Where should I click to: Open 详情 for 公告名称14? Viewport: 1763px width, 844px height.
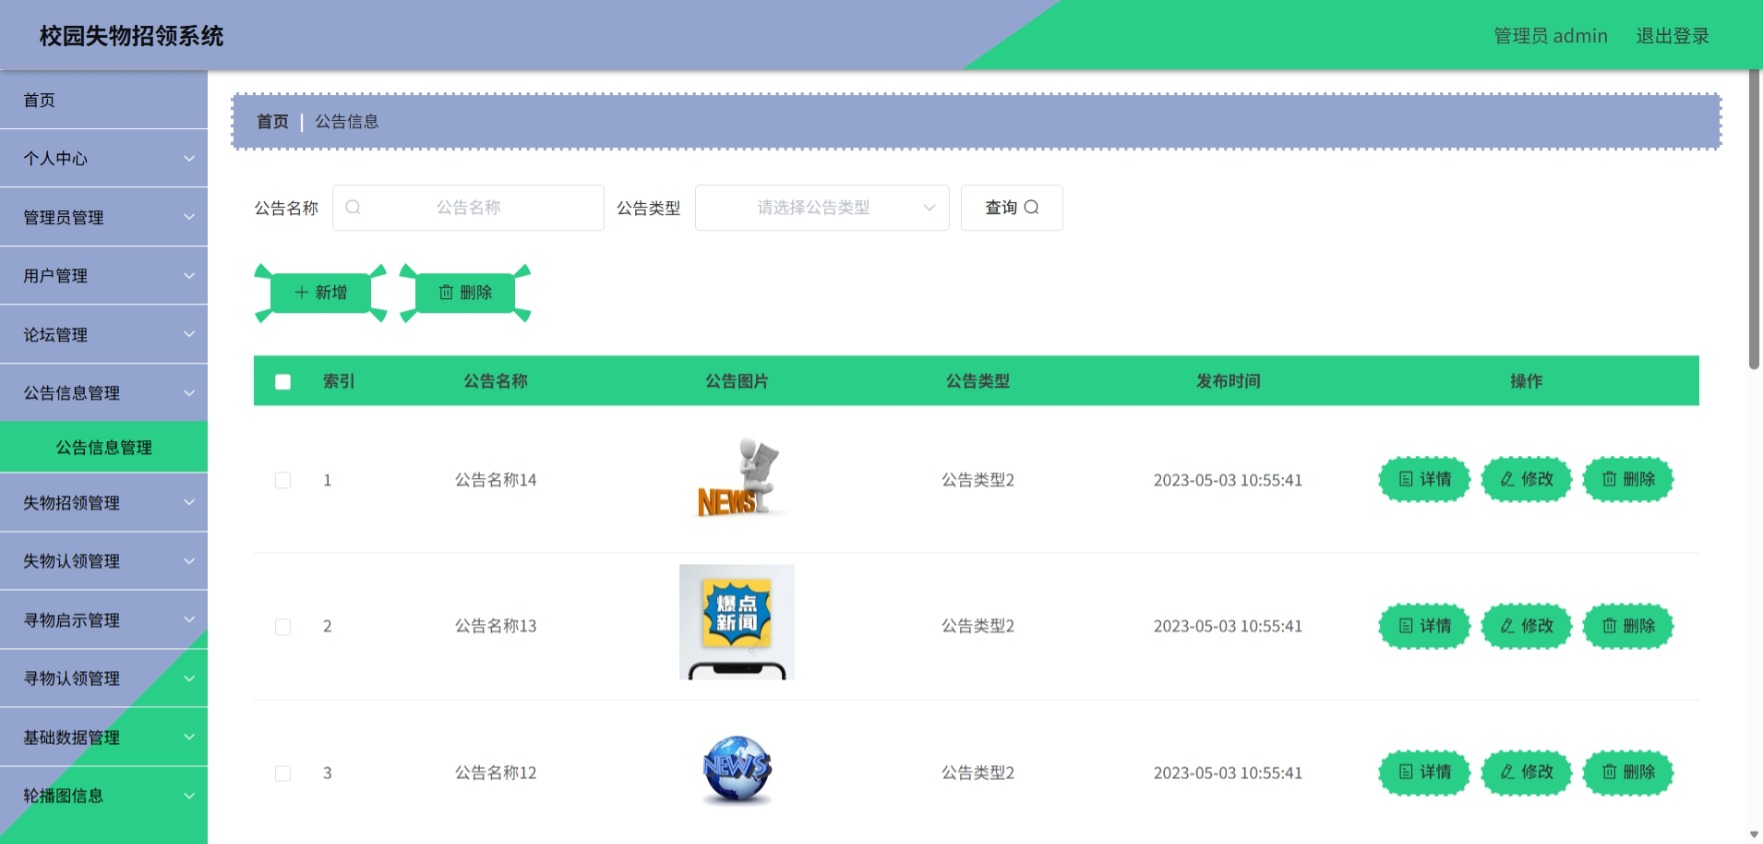click(1424, 479)
